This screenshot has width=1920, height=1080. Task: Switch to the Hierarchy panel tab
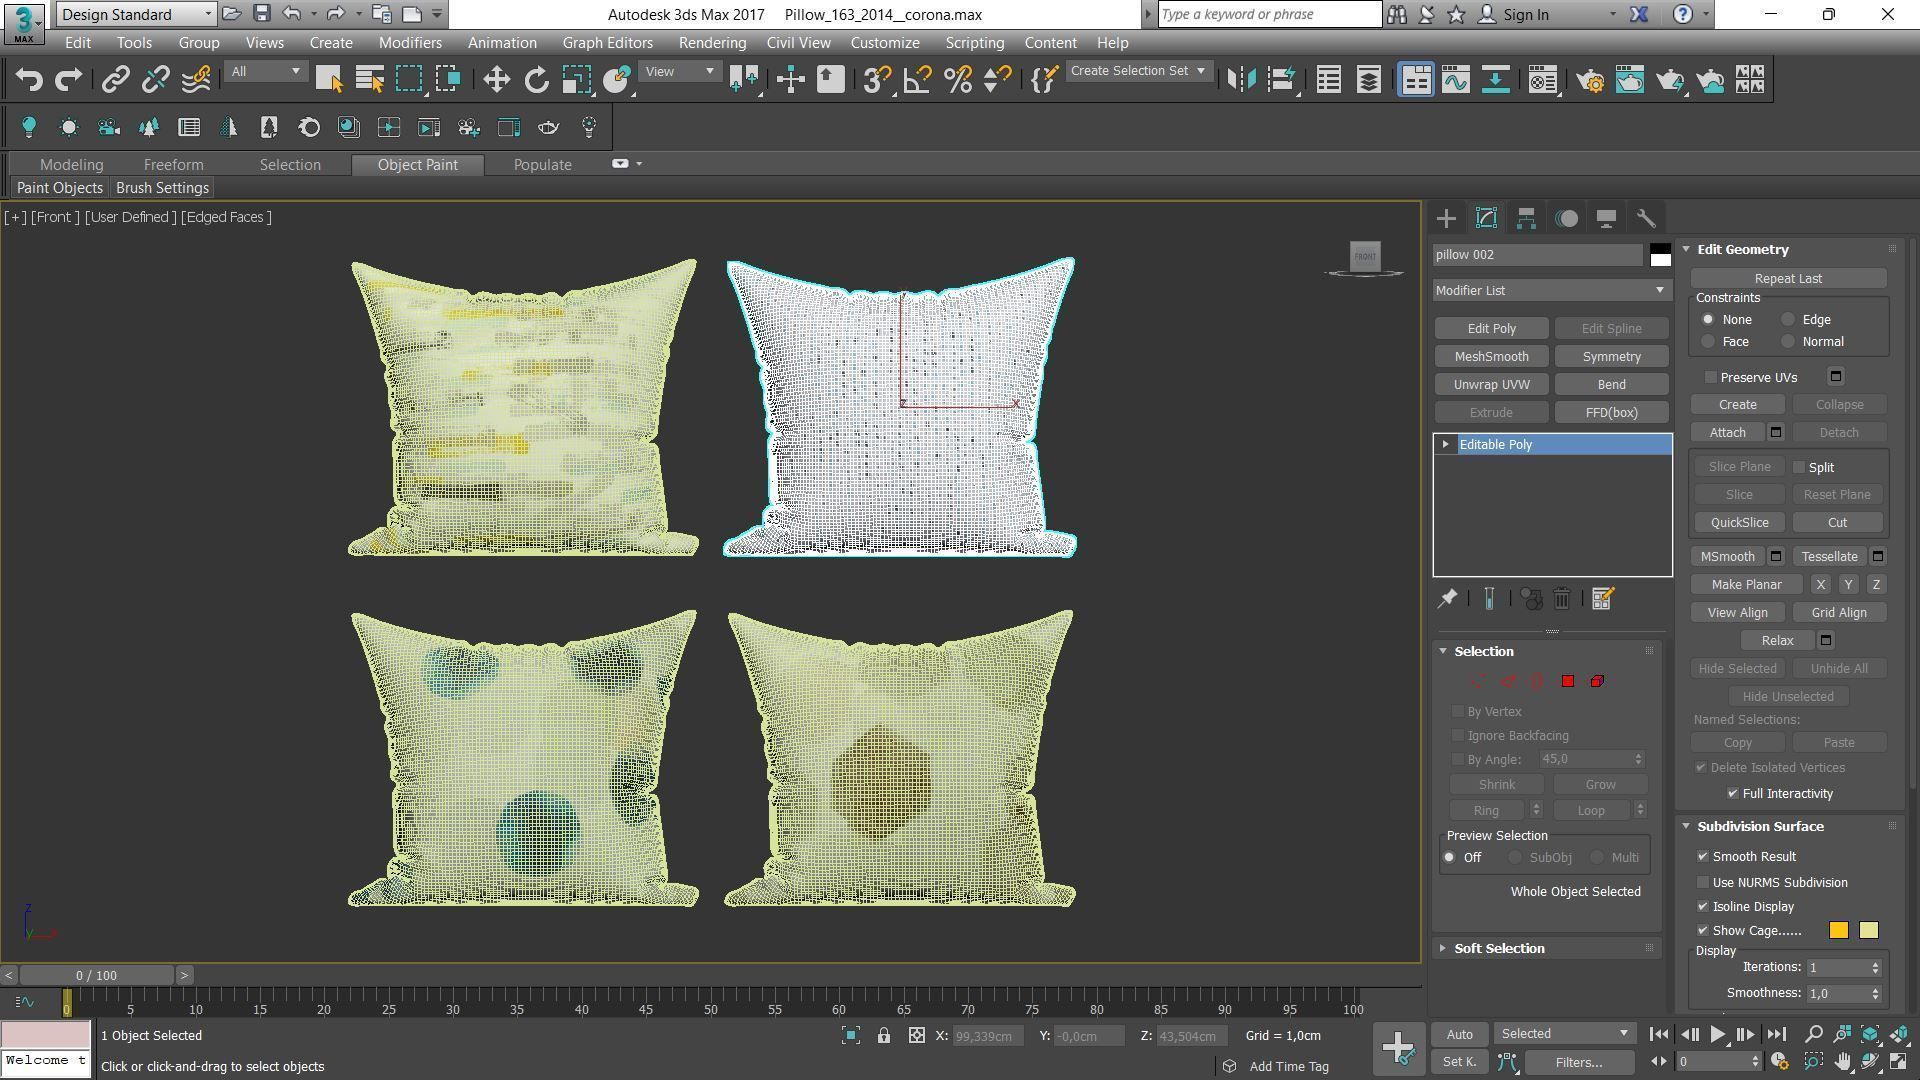click(1526, 218)
